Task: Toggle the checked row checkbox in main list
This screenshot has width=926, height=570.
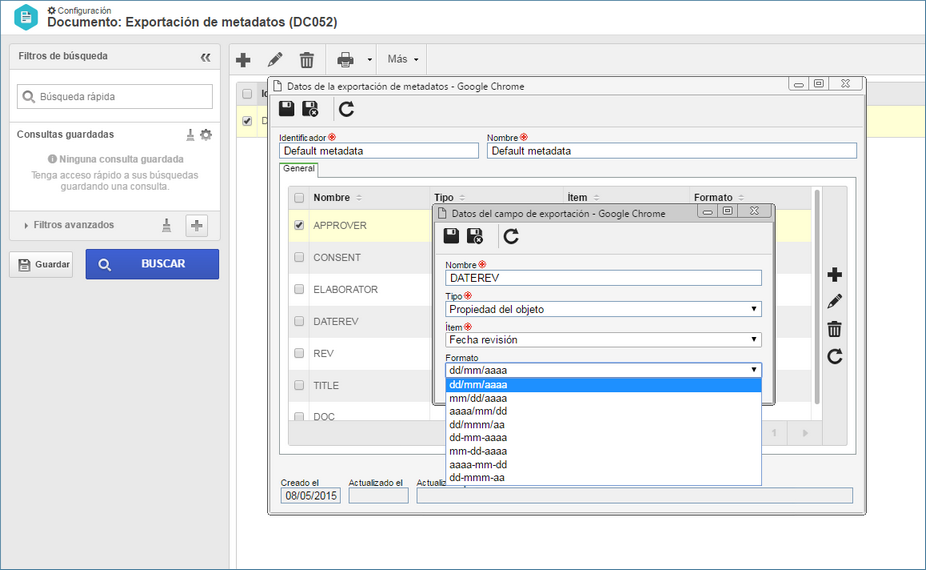Action: click(247, 120)
